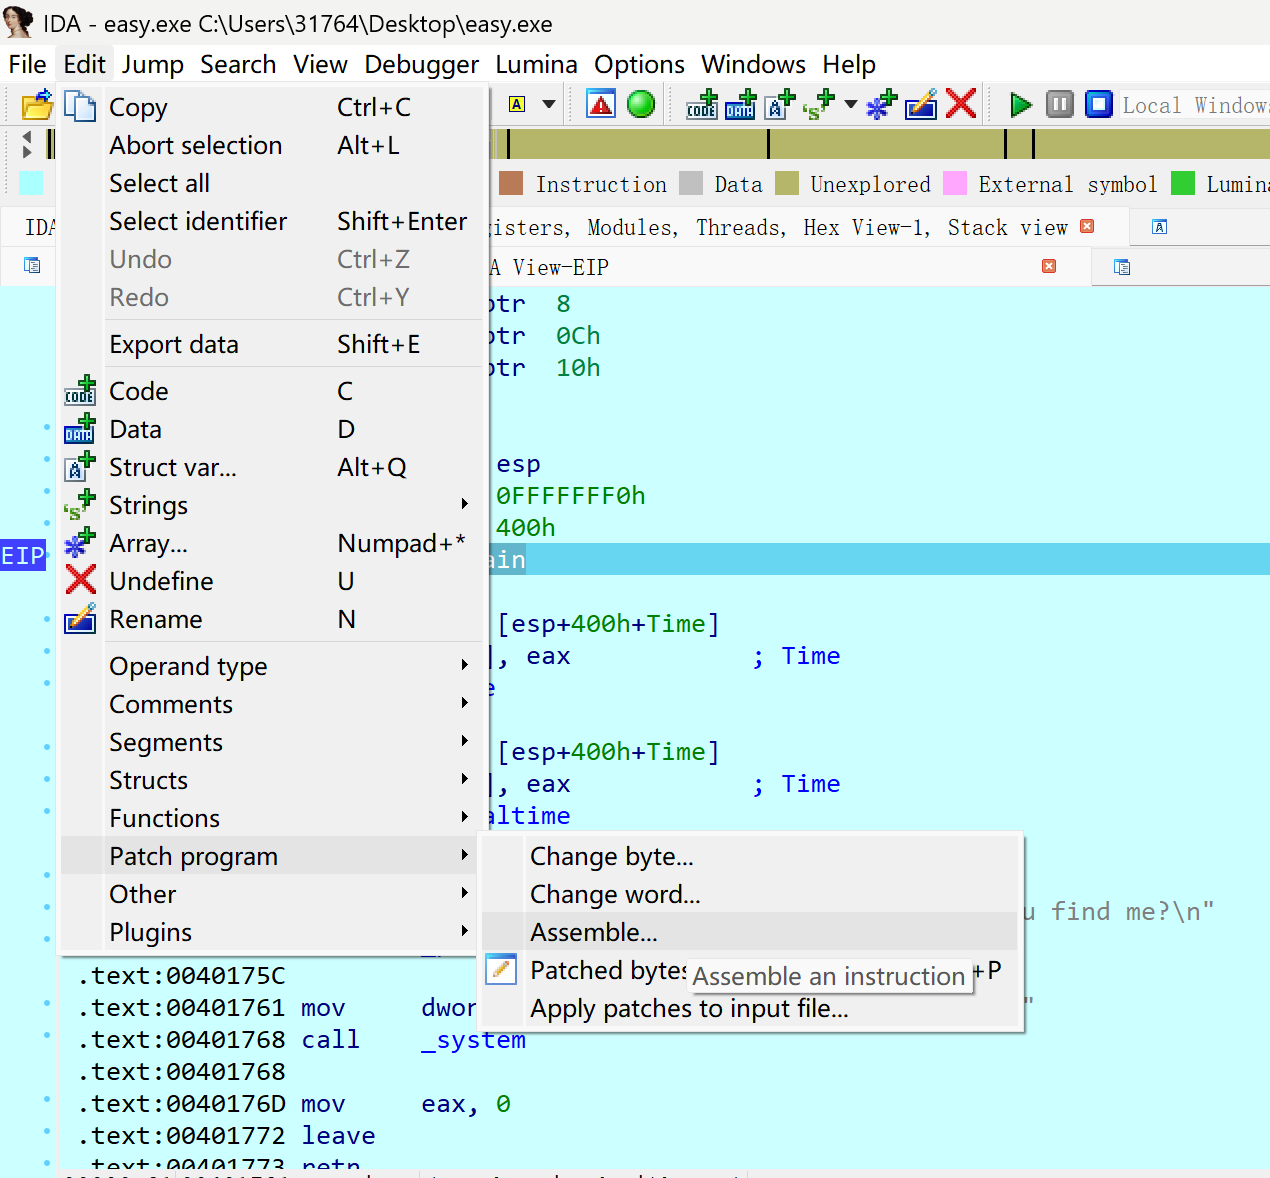1270x1178 pixels.
Task: Click the toolbar Rename pencil icon
Action: pyautogui.click(x=921, y=104)
